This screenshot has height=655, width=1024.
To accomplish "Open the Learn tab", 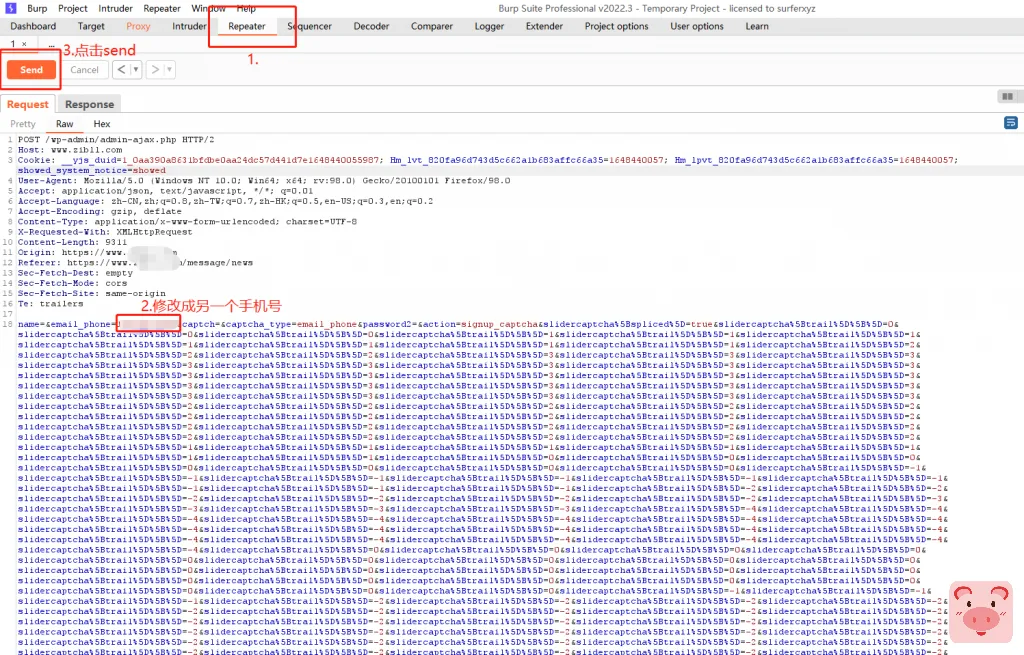I will coord(757,26).
